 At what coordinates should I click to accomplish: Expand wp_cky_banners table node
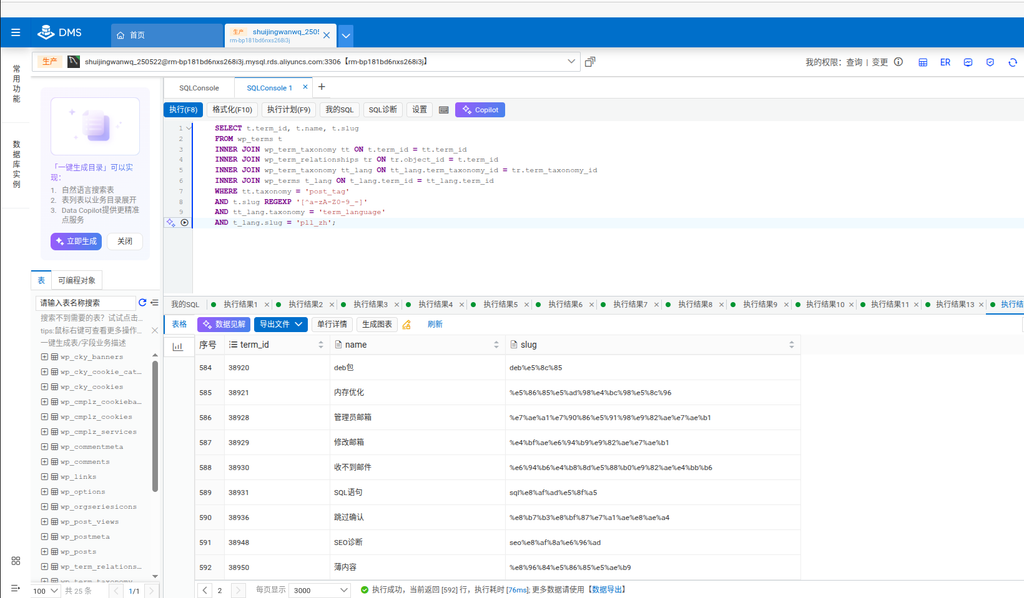(44, 357)
